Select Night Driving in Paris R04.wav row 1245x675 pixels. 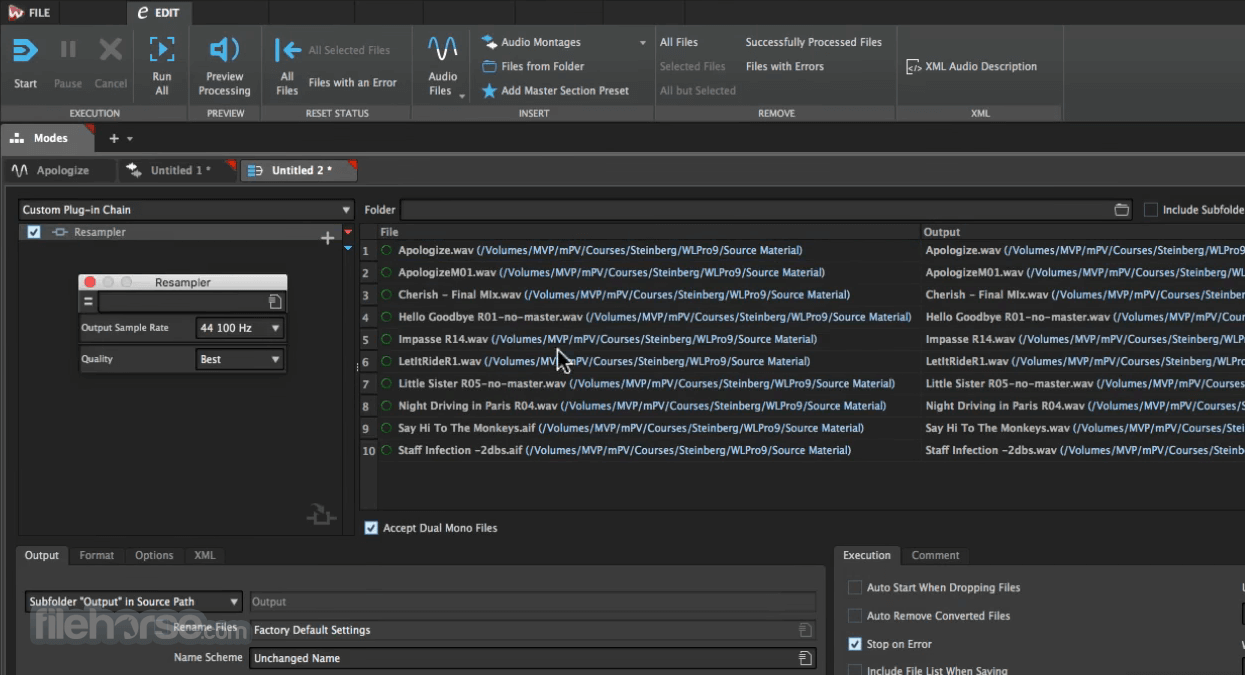point(640,406)
